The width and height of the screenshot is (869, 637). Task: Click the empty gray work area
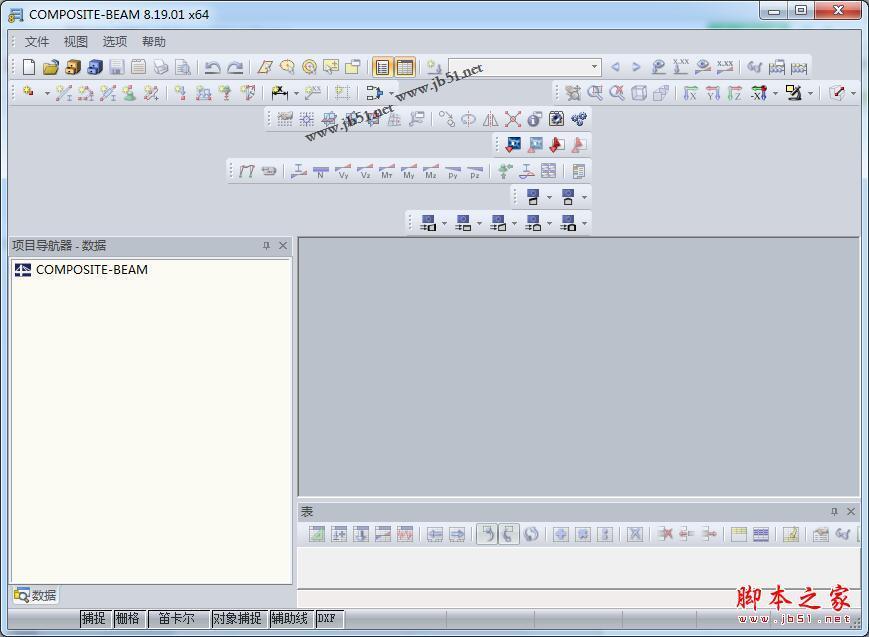(x=579, y=366)
